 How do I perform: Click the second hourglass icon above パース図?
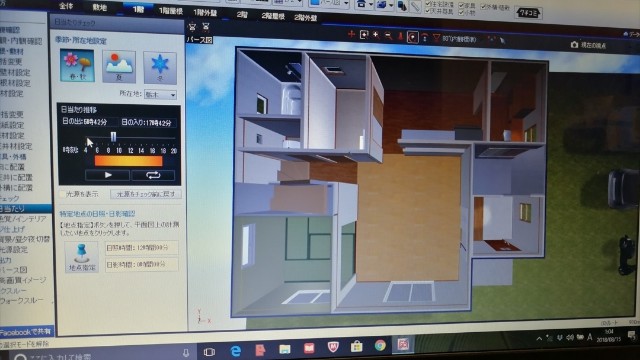point(206,27)
